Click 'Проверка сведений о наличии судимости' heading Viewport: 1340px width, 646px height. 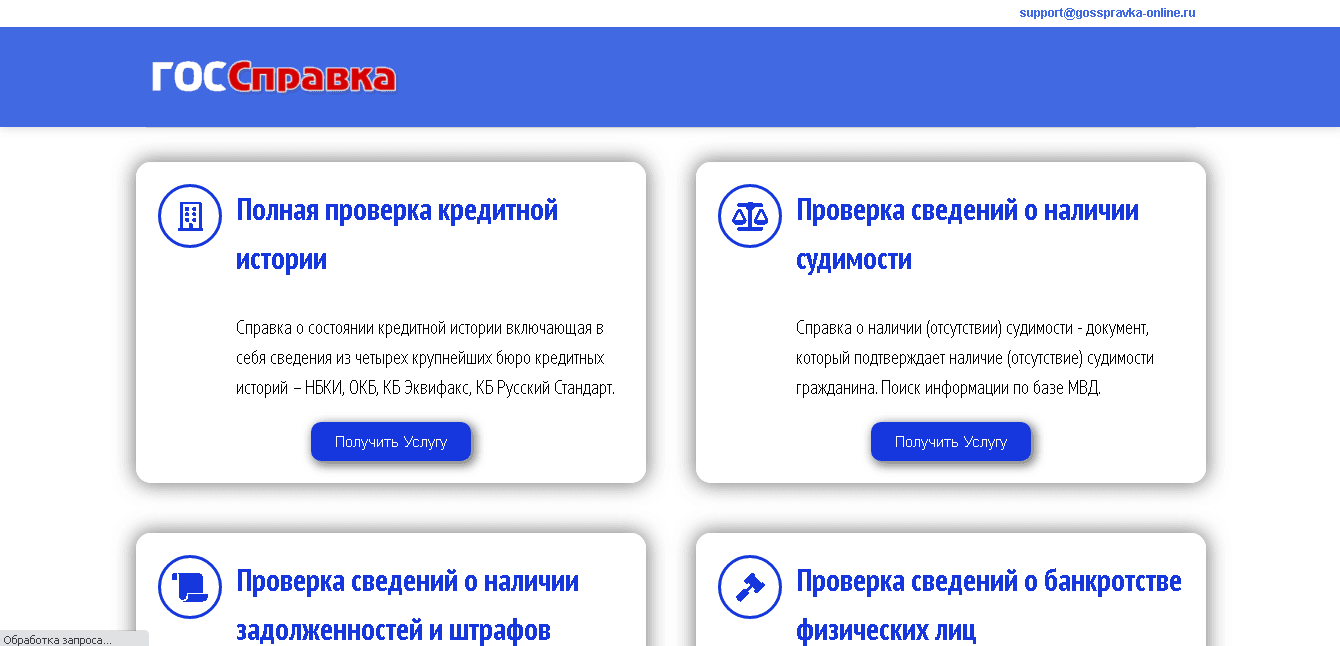tap(966, 235)
